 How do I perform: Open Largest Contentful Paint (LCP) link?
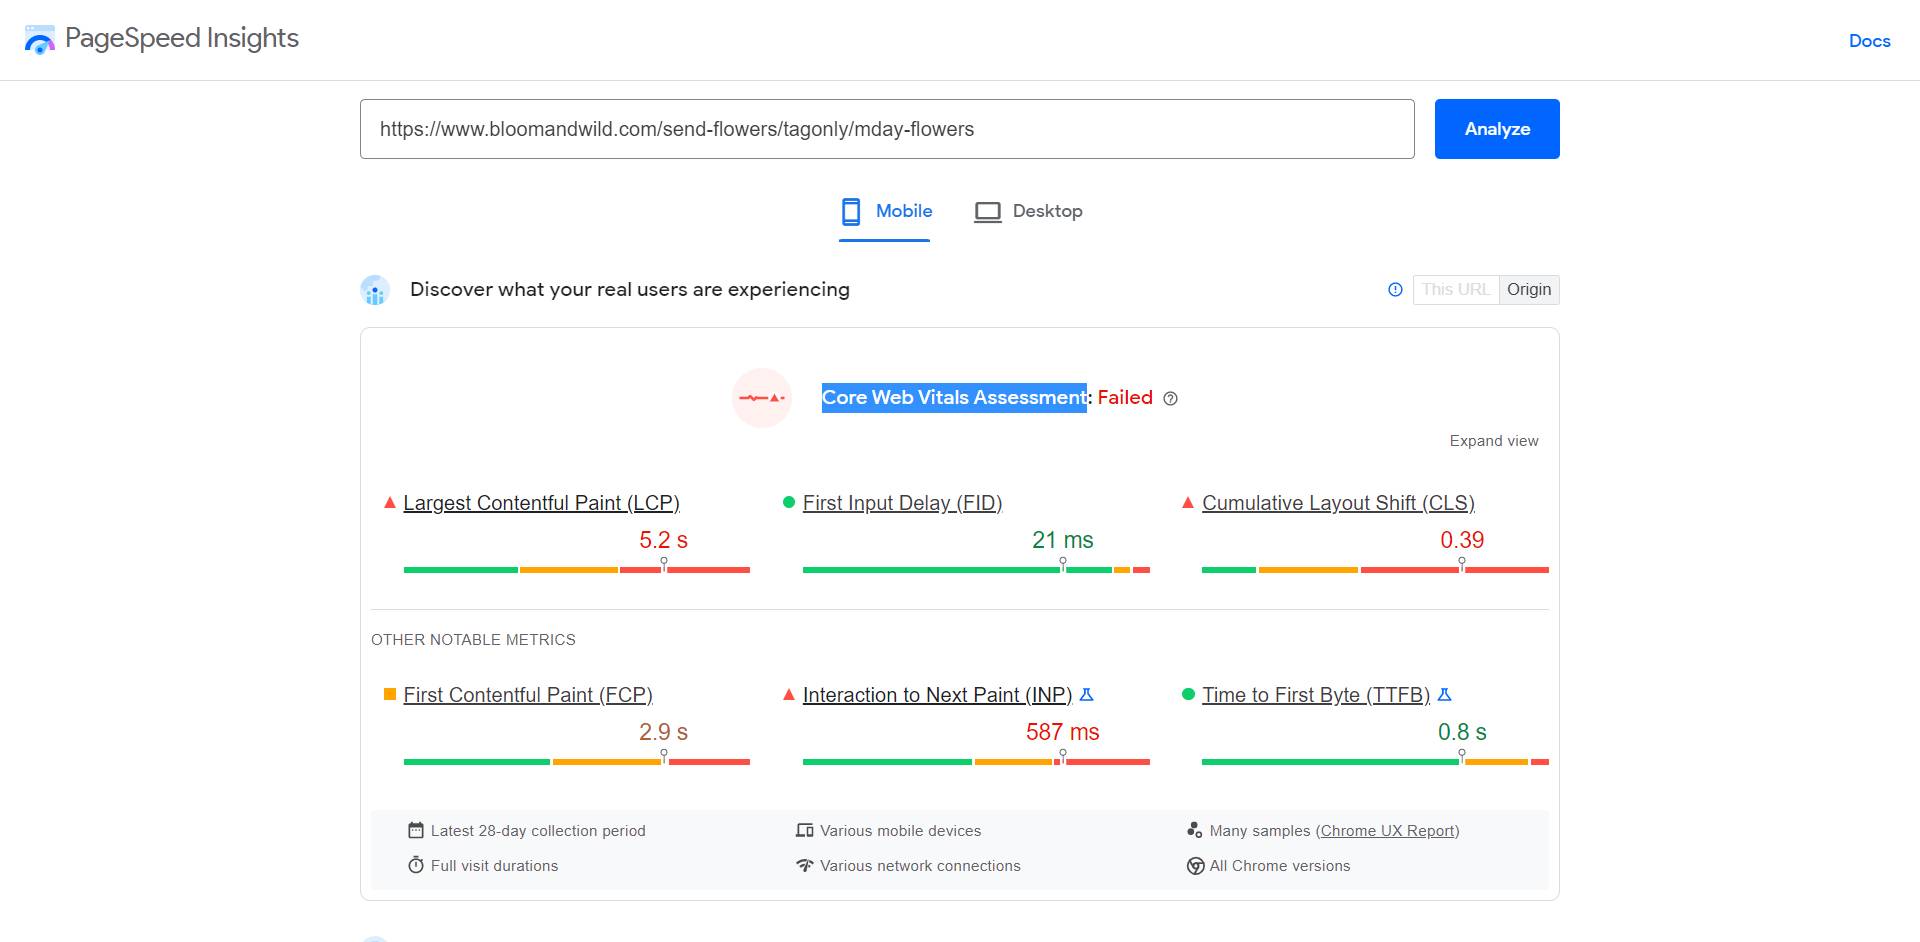click(x=541, y=503)
